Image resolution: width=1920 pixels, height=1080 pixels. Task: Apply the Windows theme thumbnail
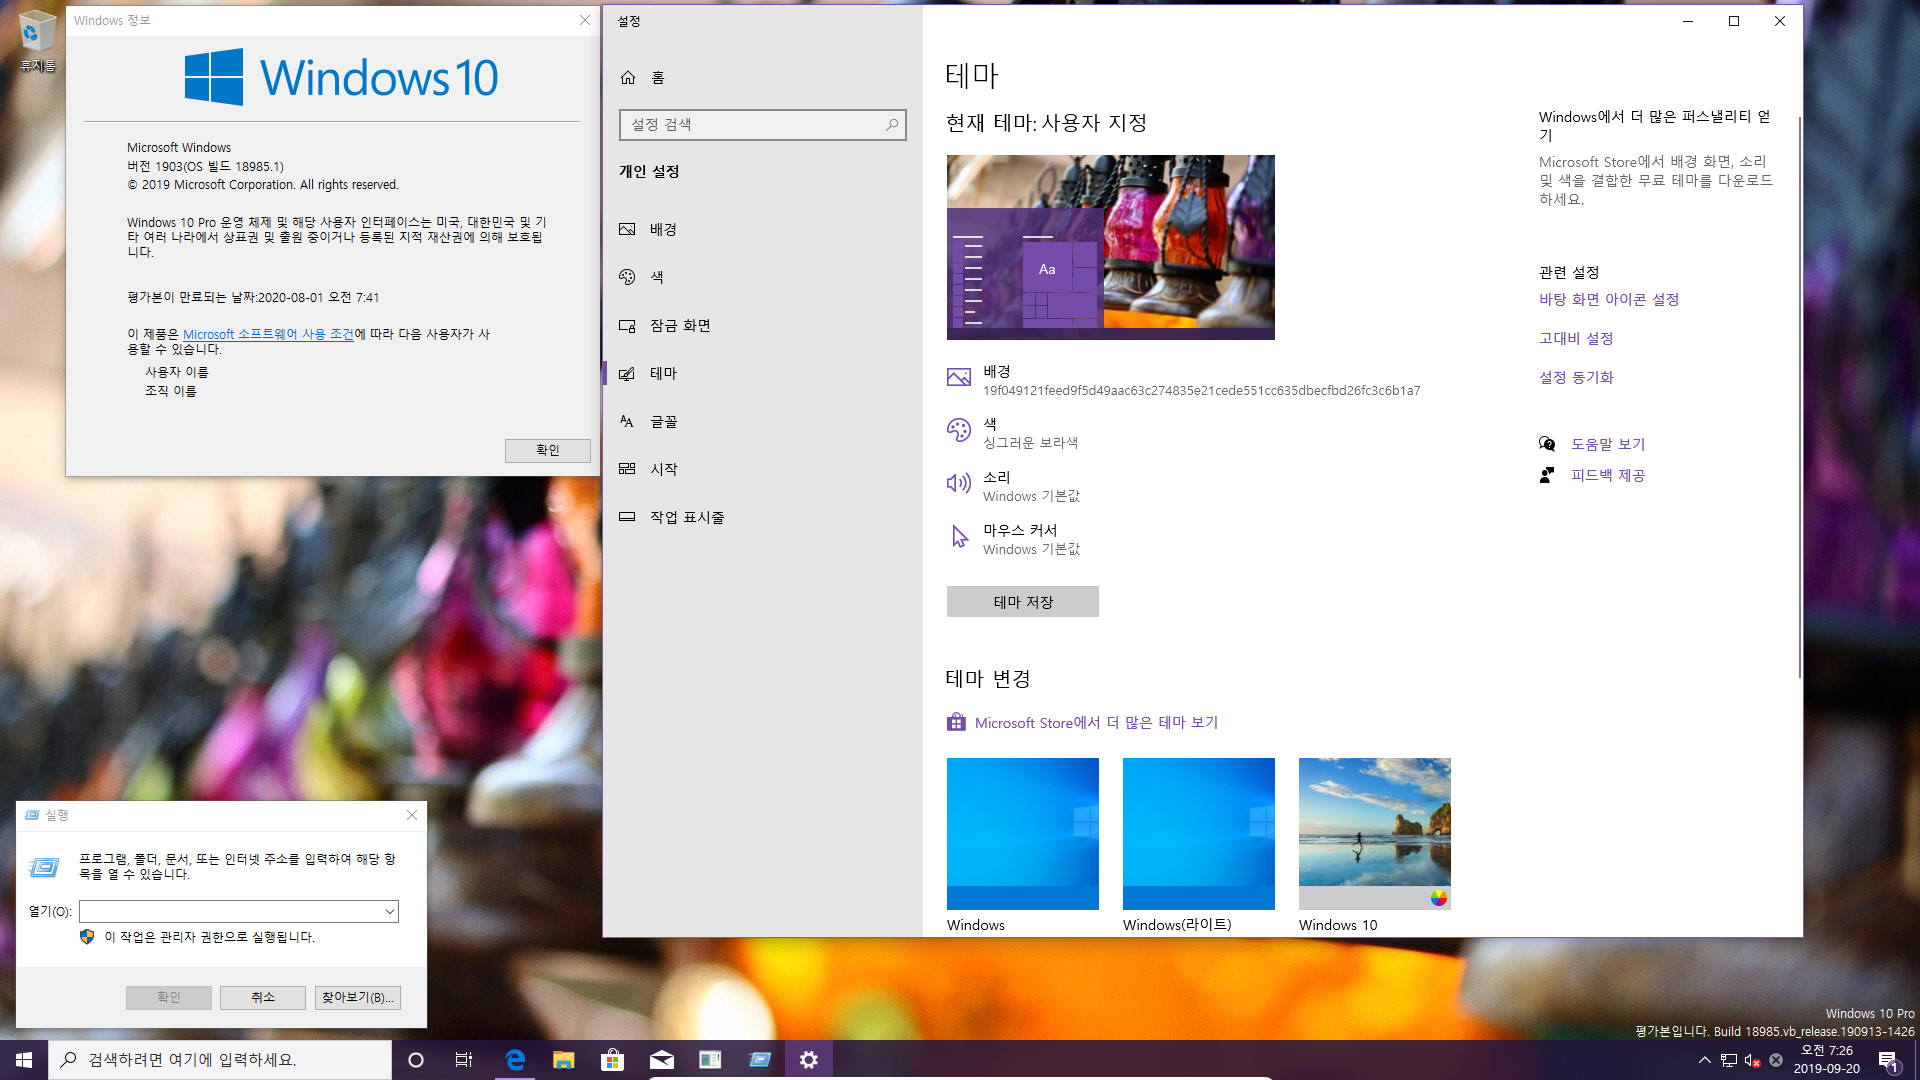(x=1022, y=834)
